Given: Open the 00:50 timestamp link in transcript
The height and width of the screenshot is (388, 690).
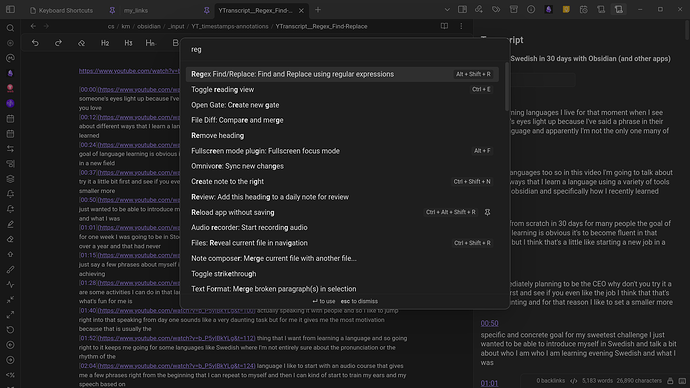Looking at the screenshot, I should (489, 323).
